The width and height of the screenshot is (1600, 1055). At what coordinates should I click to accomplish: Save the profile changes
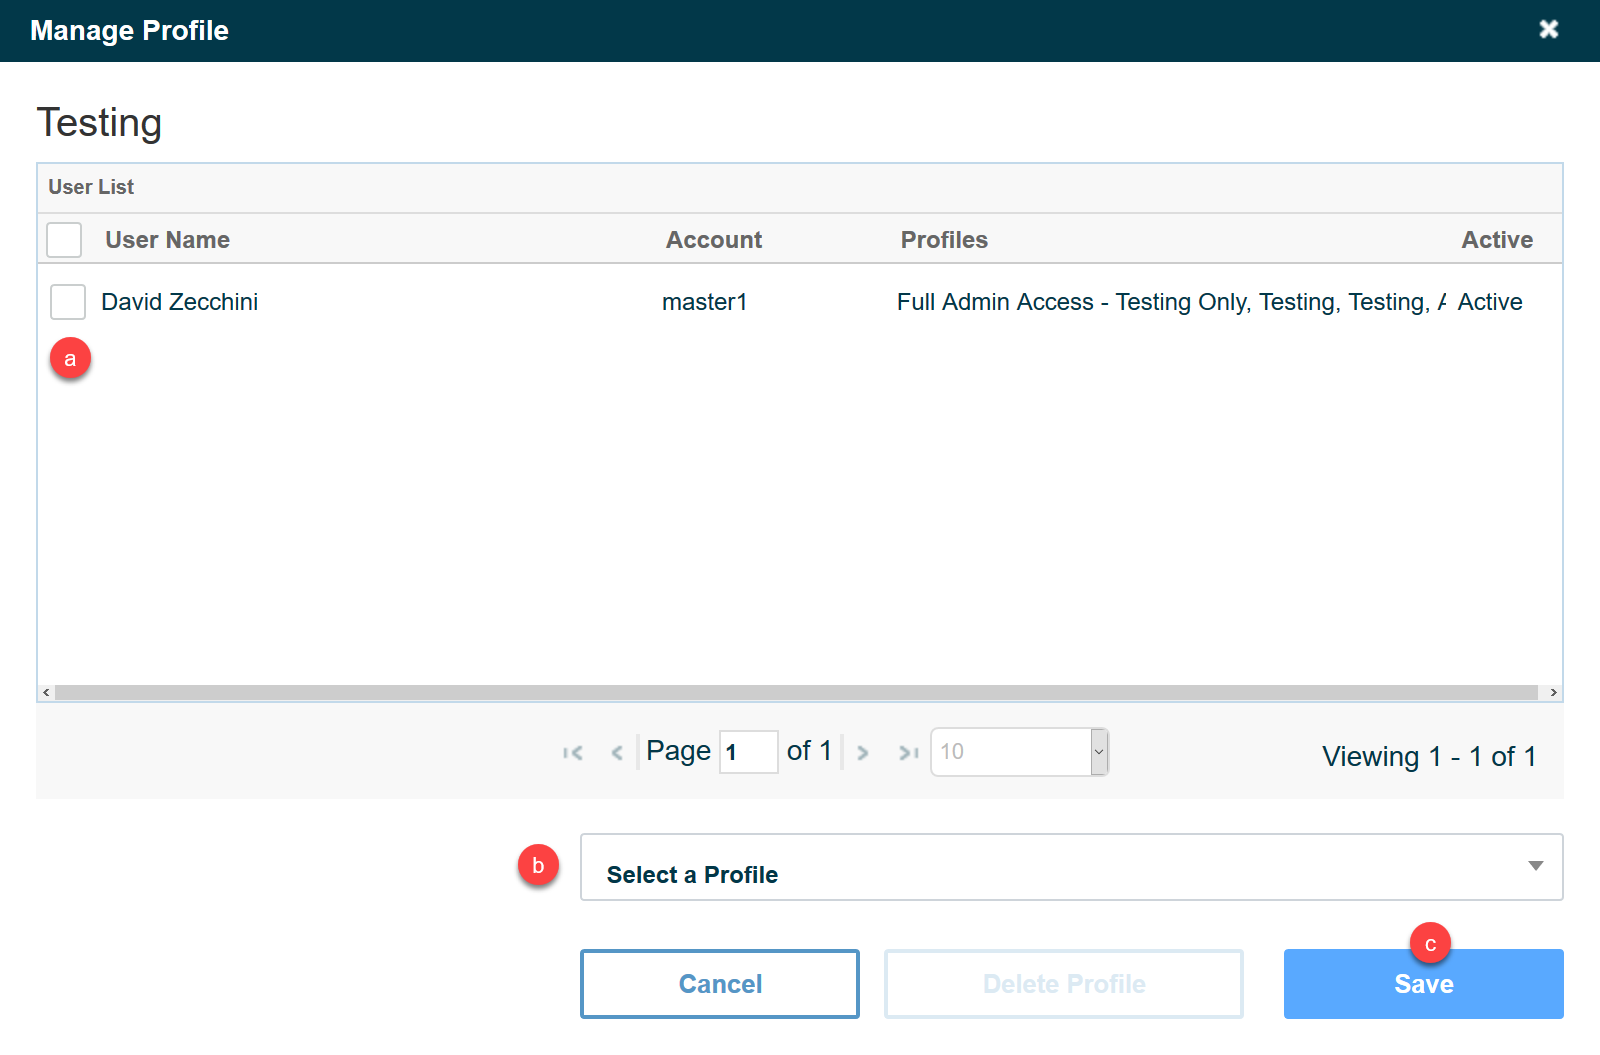[1422, 983]
